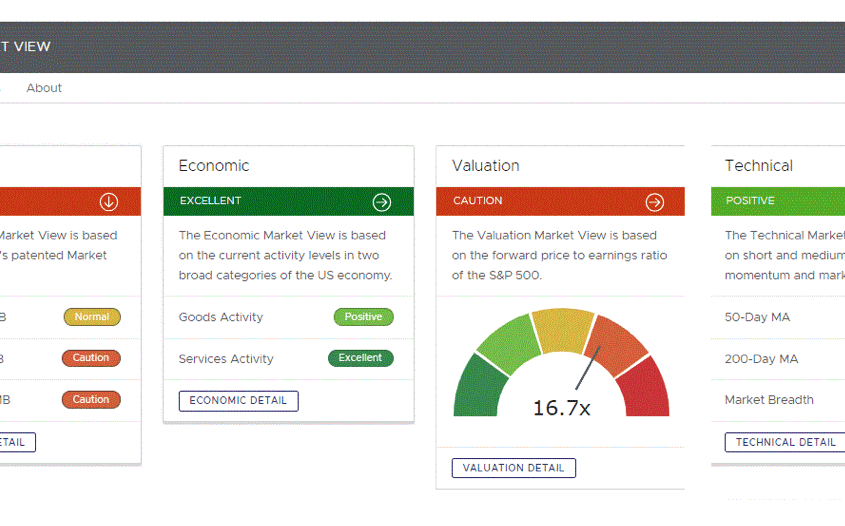The height and width of the screenshot is (526, 845).
Task: Click the Positive badge for Goods Activity
Action: click(363, 317)
